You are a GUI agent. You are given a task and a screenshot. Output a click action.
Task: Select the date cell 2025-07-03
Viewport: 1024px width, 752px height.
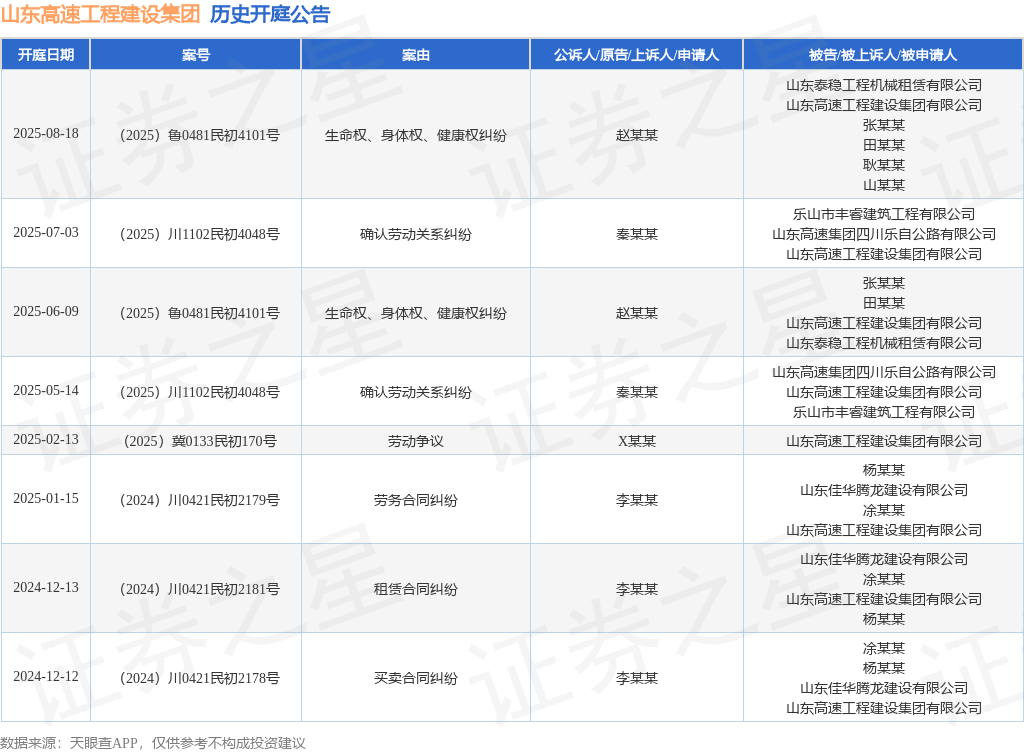[46, 232]
